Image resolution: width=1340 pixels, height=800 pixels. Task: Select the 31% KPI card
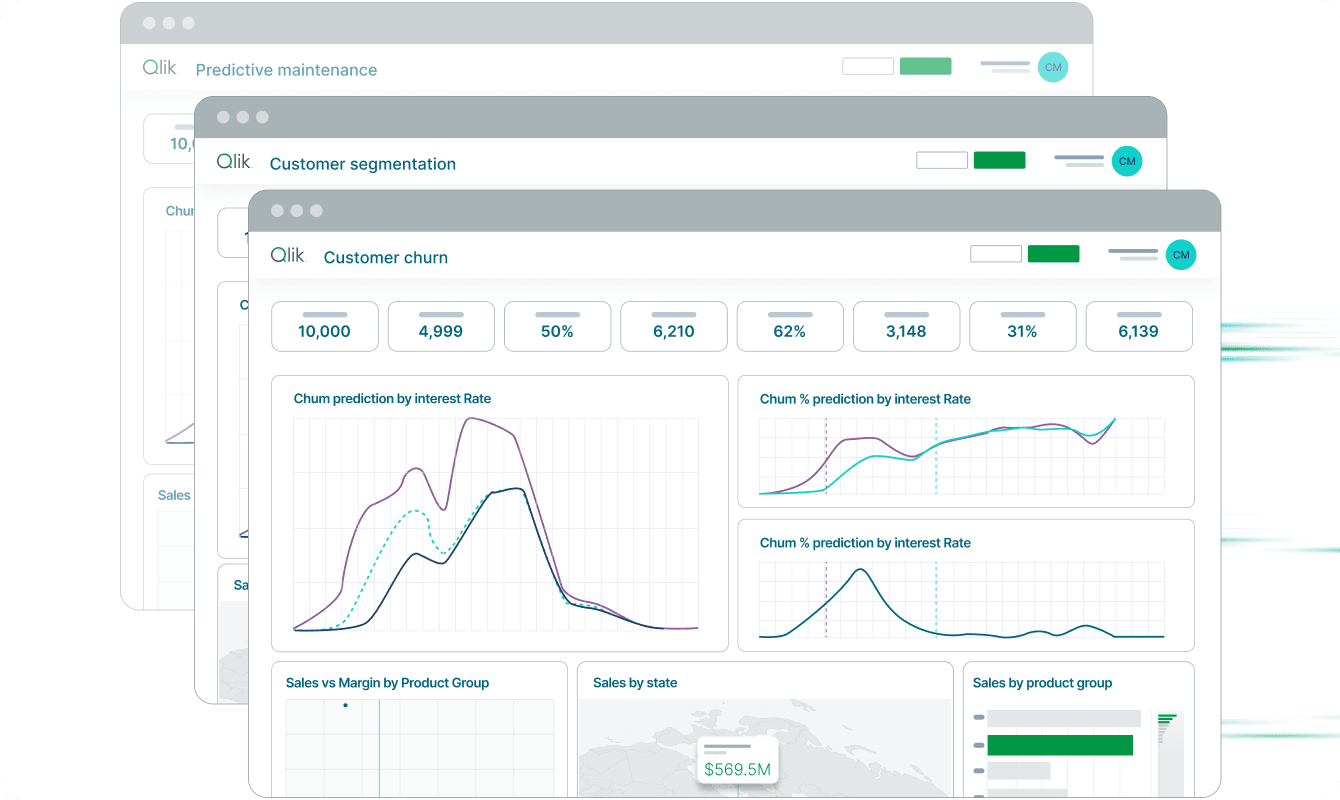[1023, 326]
